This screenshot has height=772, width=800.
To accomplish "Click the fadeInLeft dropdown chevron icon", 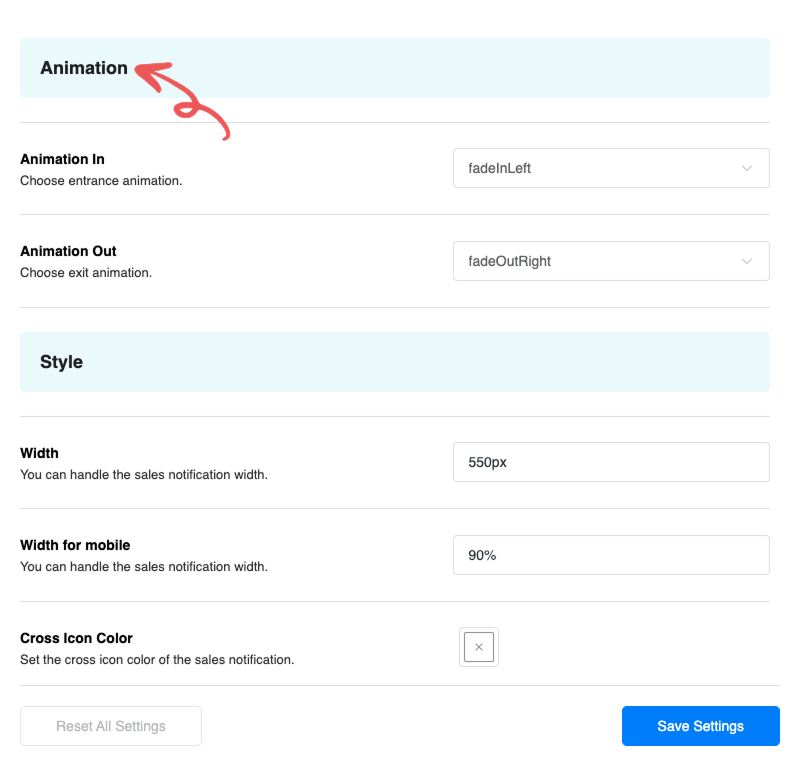I will point(747,168).
